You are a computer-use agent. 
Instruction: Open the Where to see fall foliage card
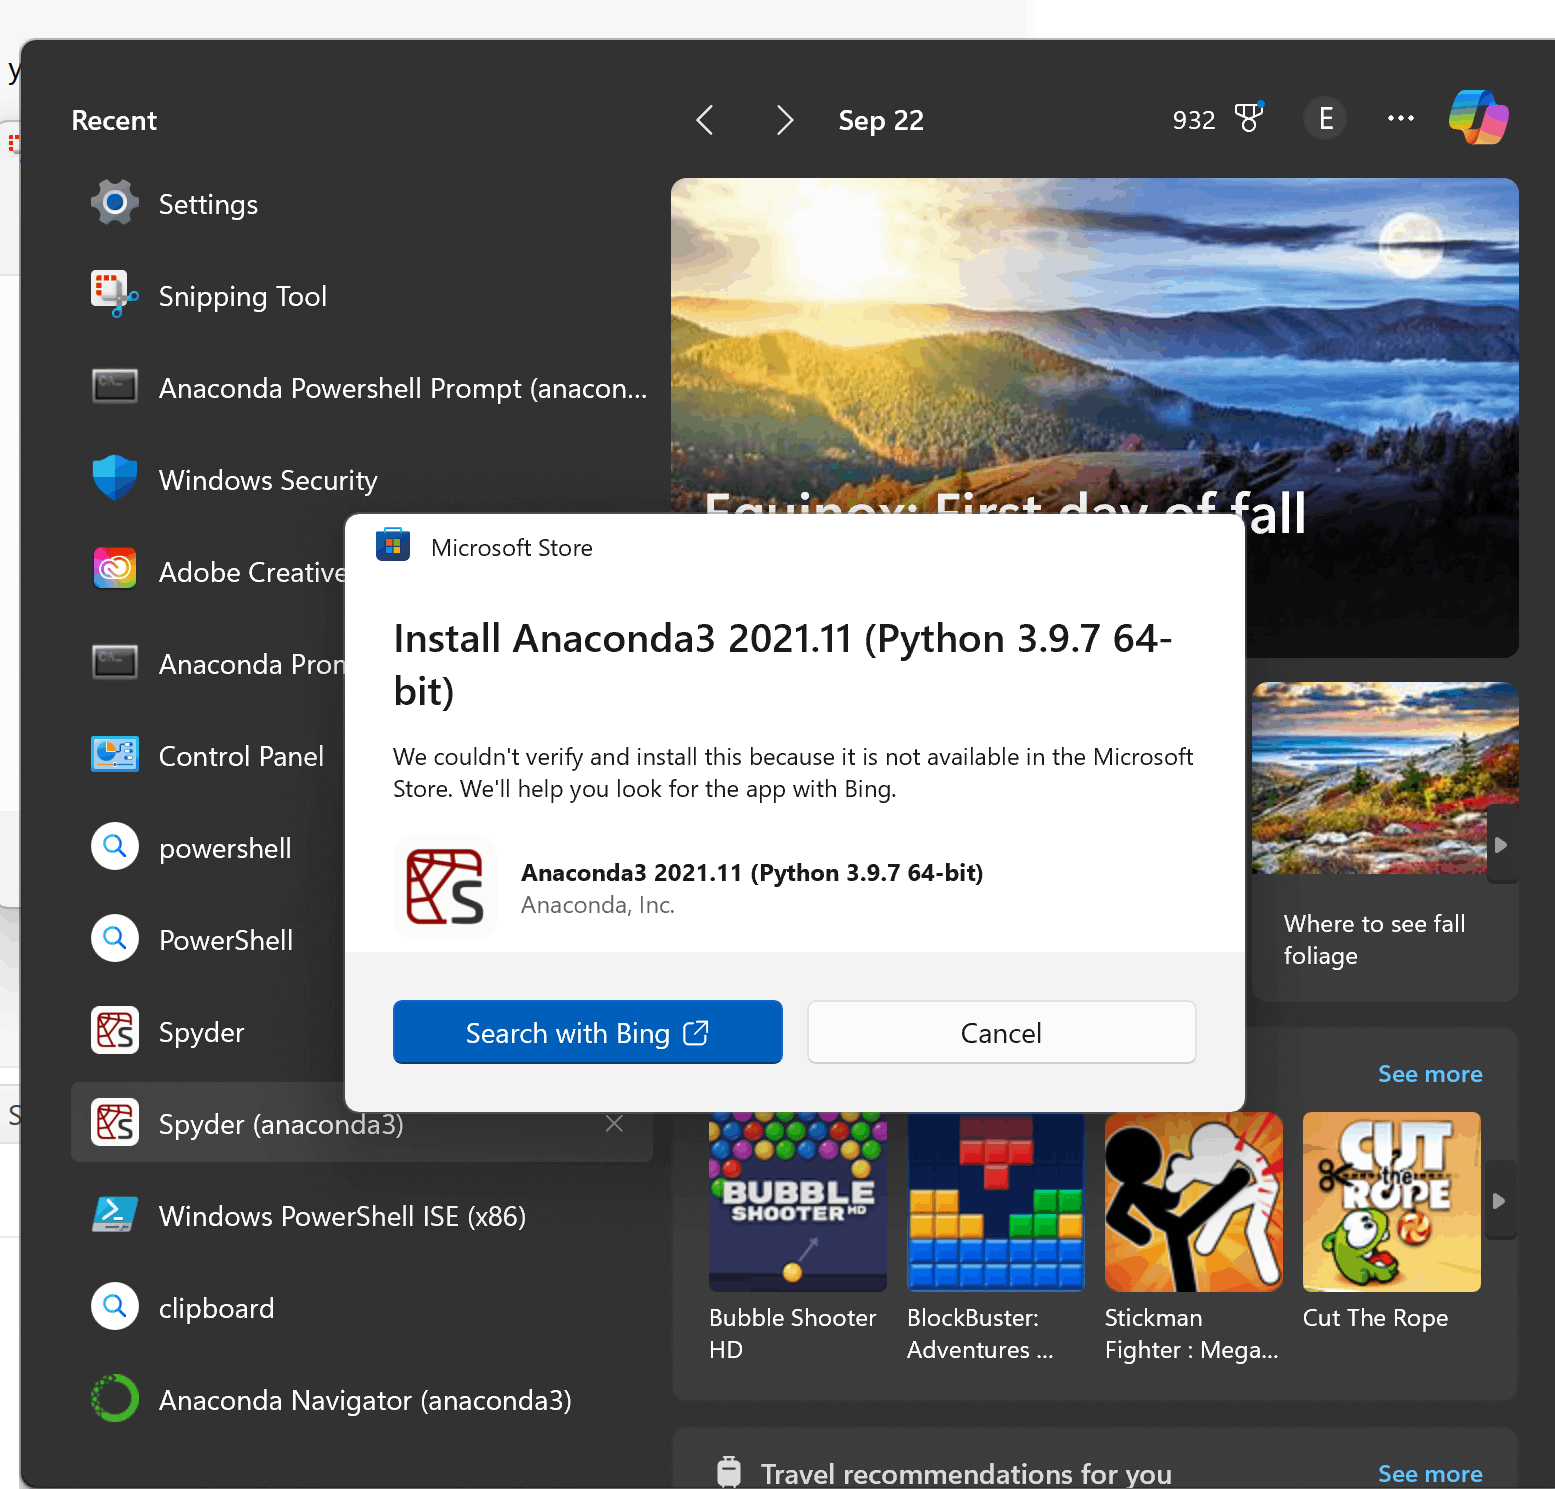[1385, 841]
